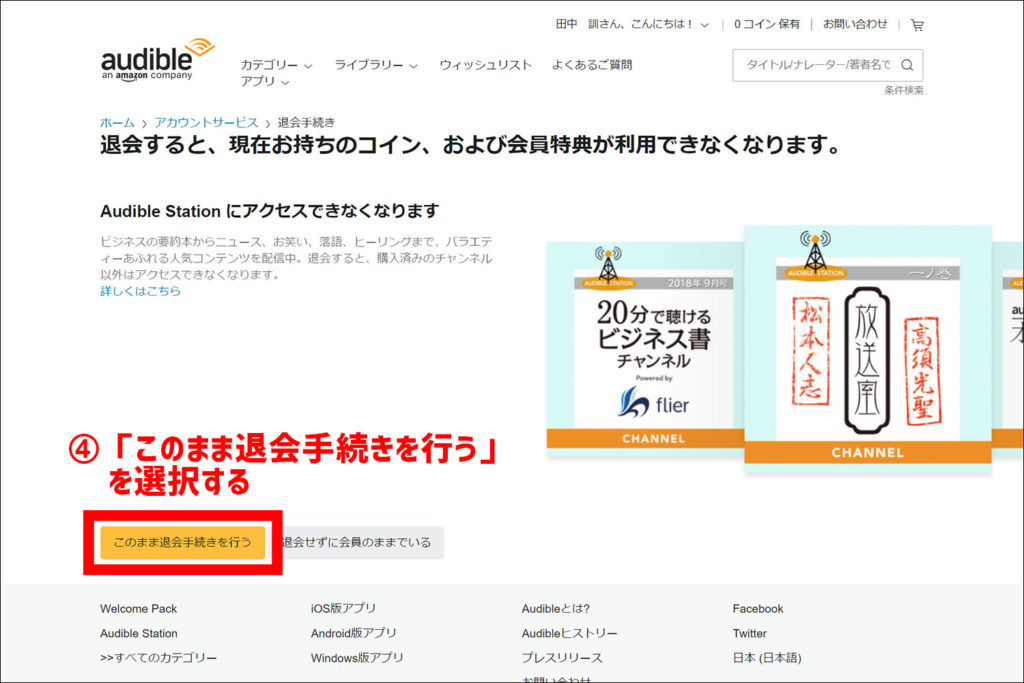The width and height of the screenshot is (1024, 683).
Task: Open よくあるご質問 in the navigation
Action: click(x=592, y=65)
